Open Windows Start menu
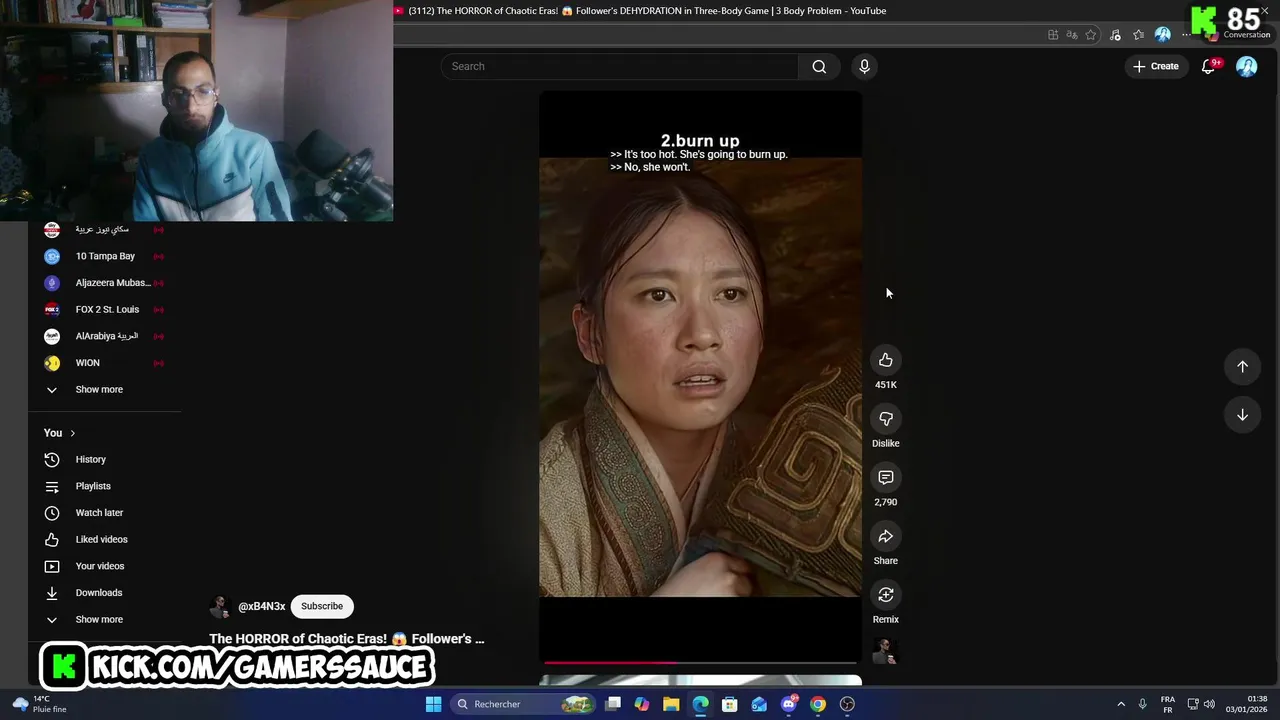The height and width of the screenshot is (720, 1280). point(433,704)
